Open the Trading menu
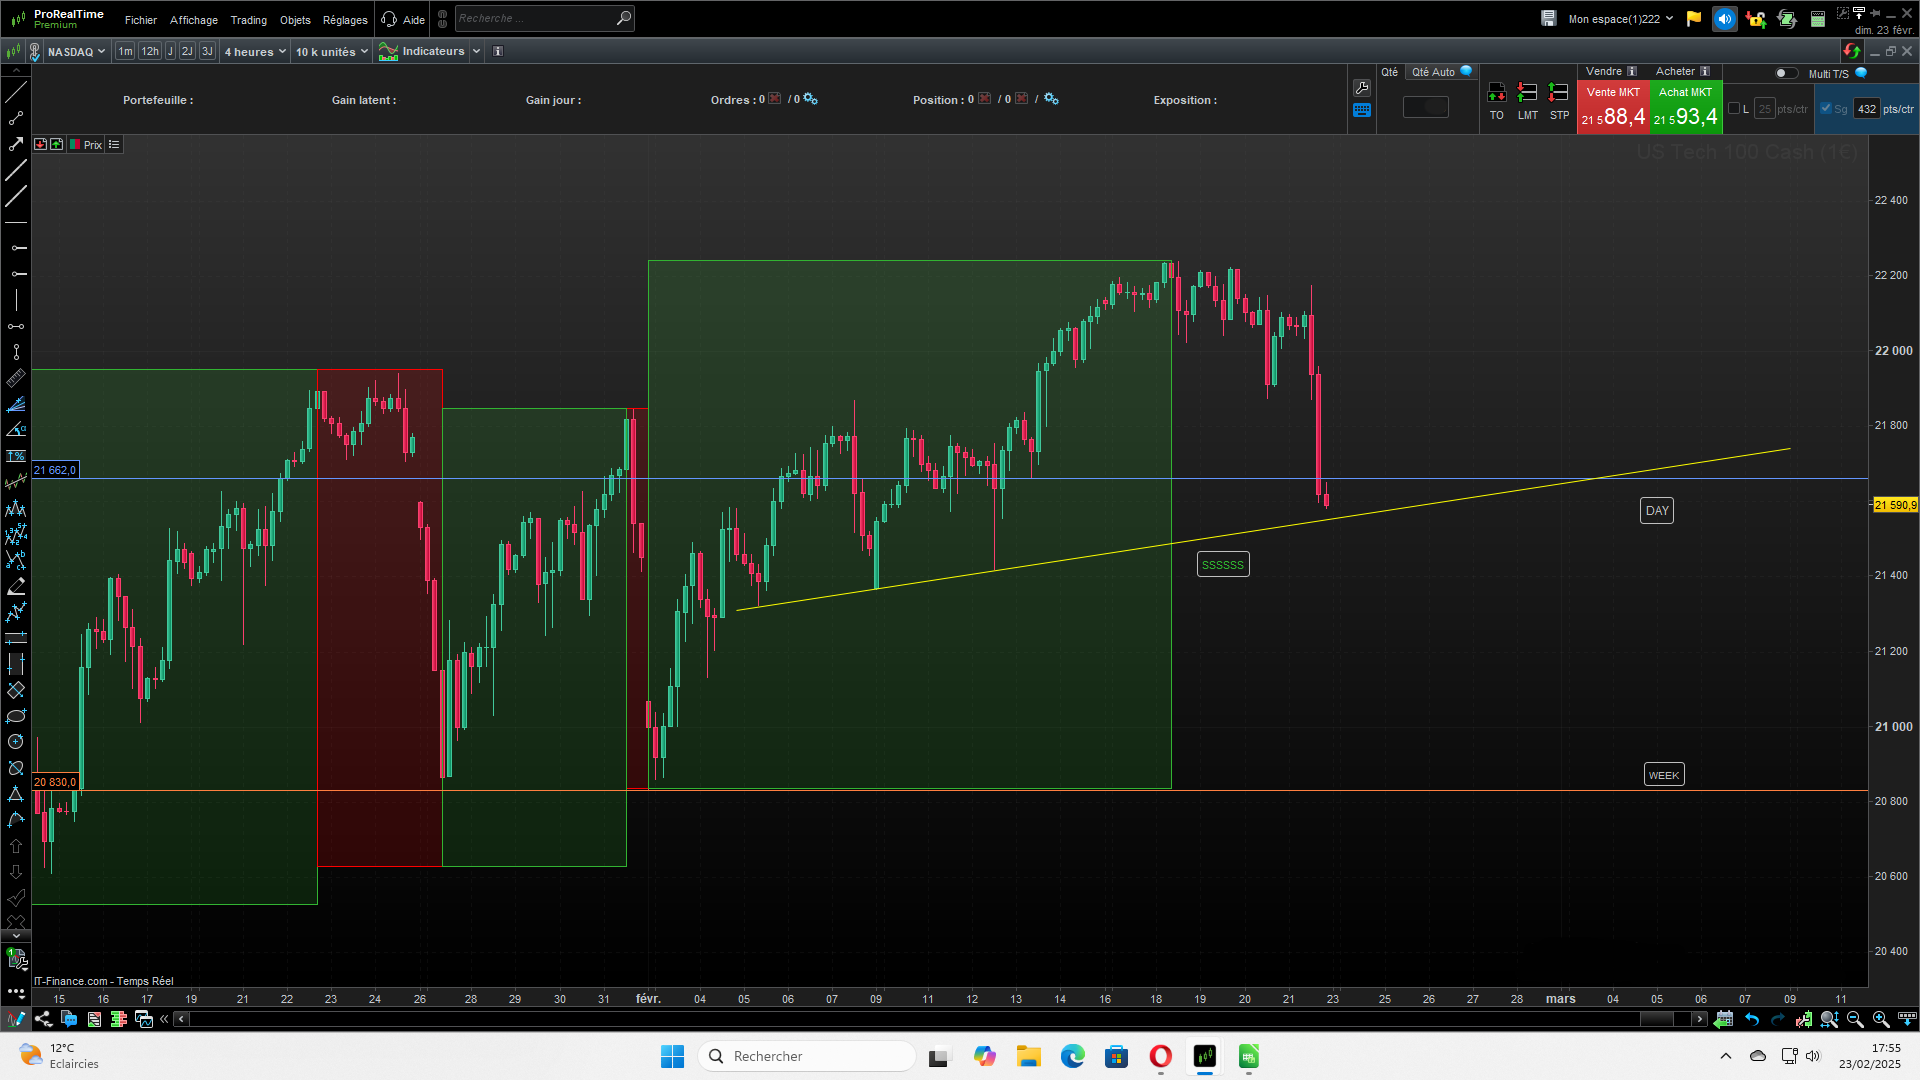1920x1080 pixels. coord(248,20)
